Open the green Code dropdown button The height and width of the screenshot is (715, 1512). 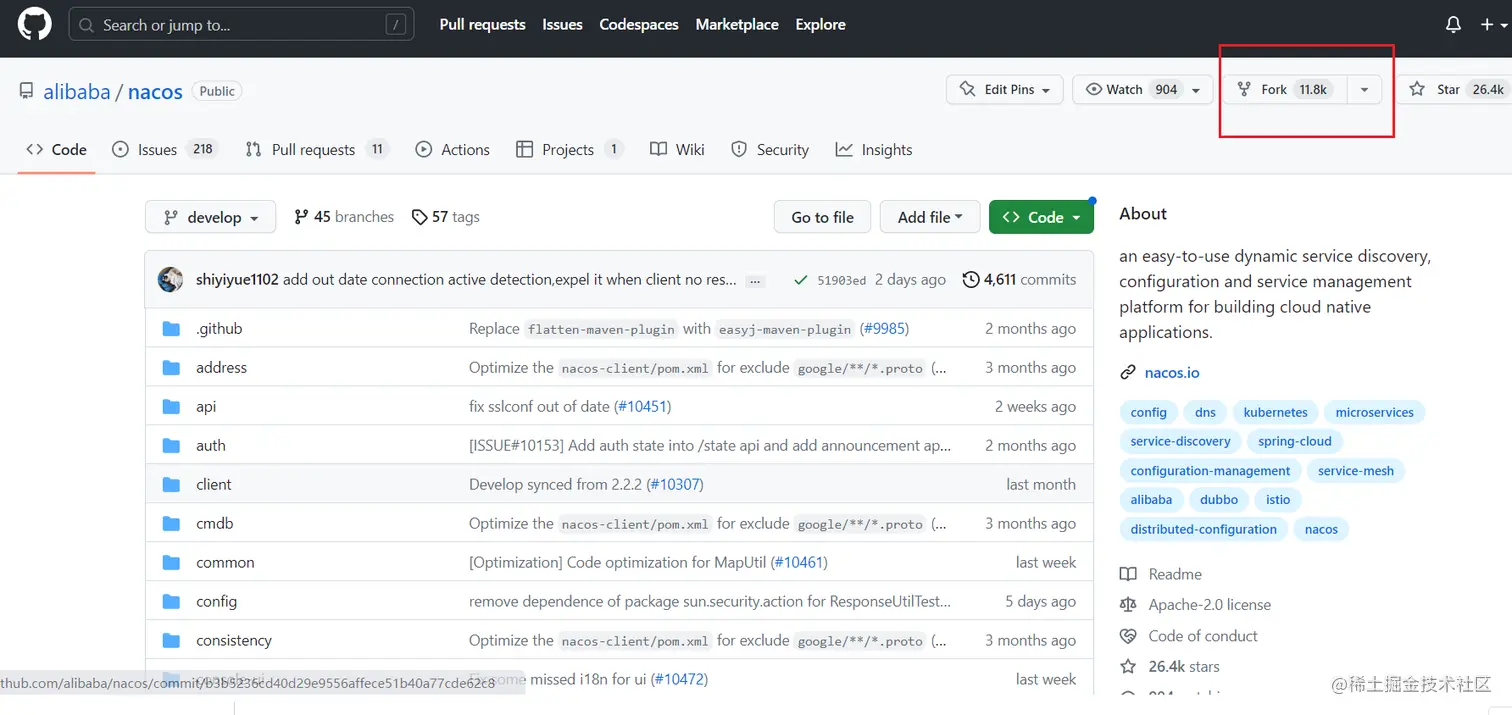[x=1041, y=217]
